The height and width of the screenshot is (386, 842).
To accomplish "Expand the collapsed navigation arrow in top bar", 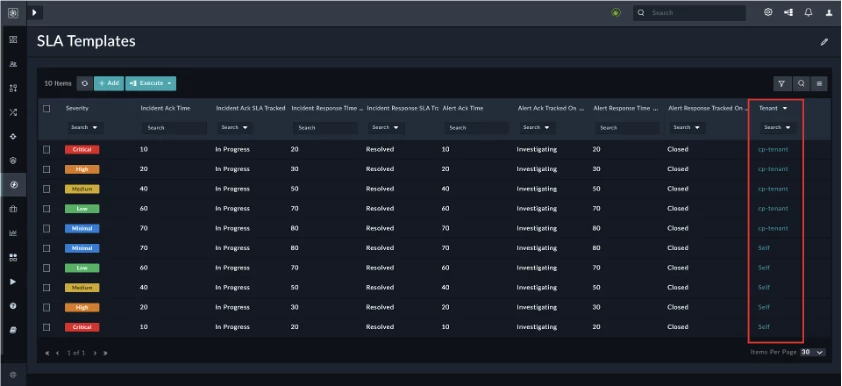I will tap(34, 12).
